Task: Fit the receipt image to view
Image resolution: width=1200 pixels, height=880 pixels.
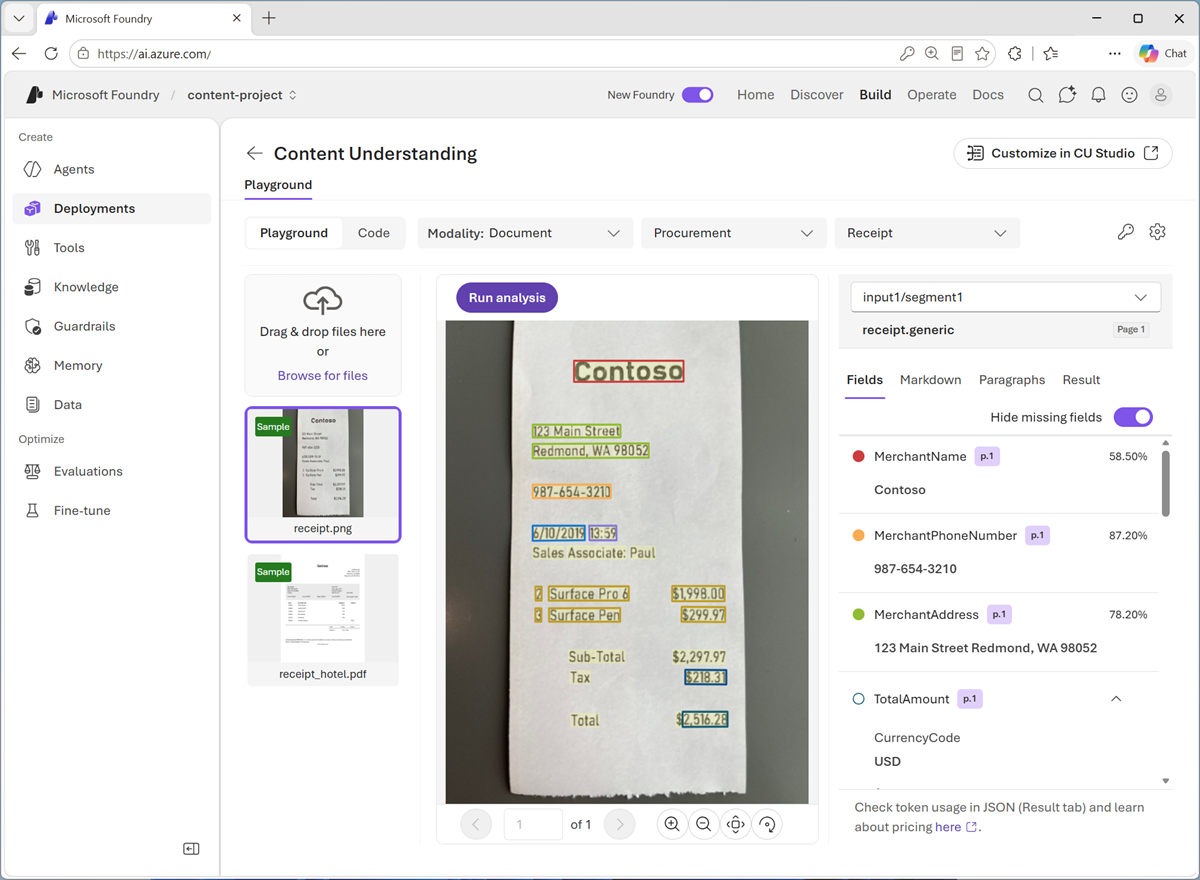Action: [x=736, y=824]
